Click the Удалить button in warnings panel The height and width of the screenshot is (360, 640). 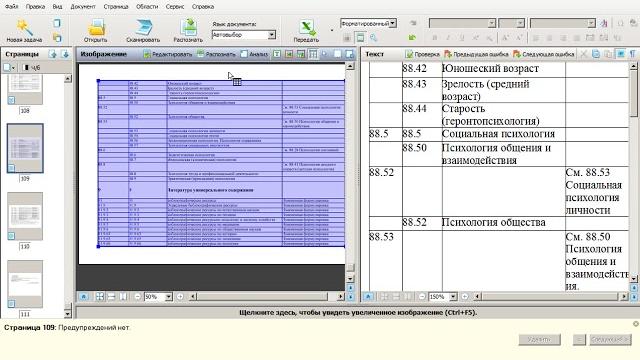pyautogui.click(x=539, y=339)
